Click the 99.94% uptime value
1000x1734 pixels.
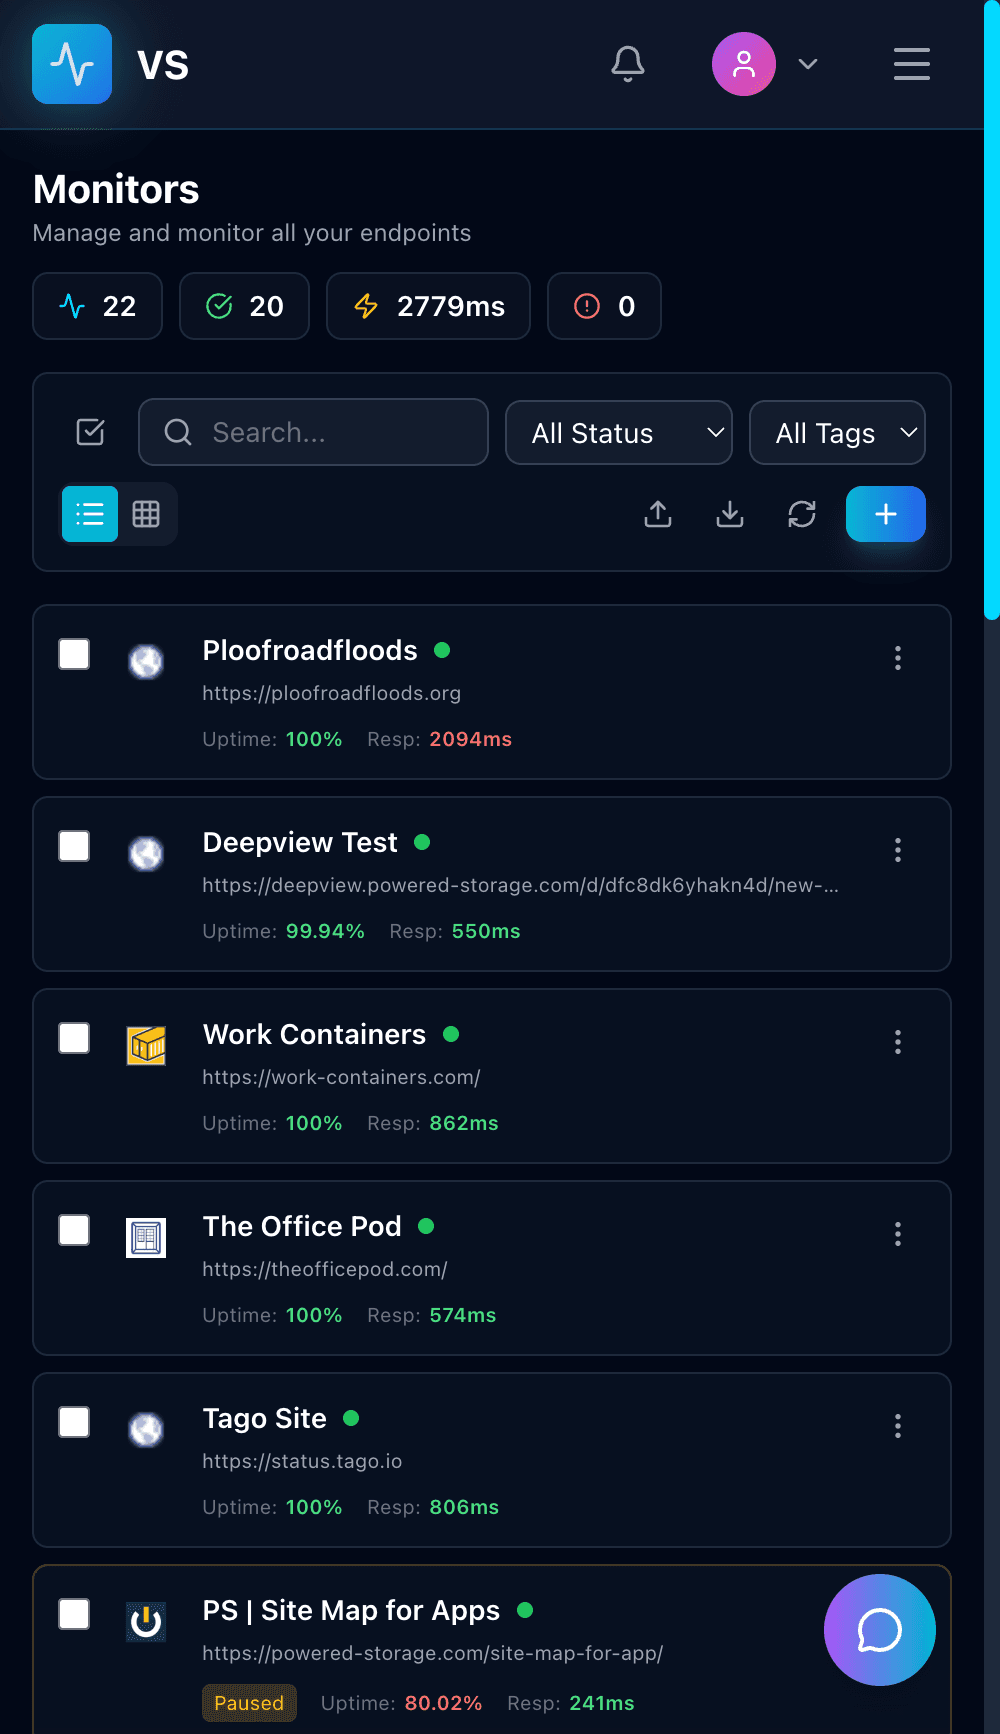[x=325, y=931]
